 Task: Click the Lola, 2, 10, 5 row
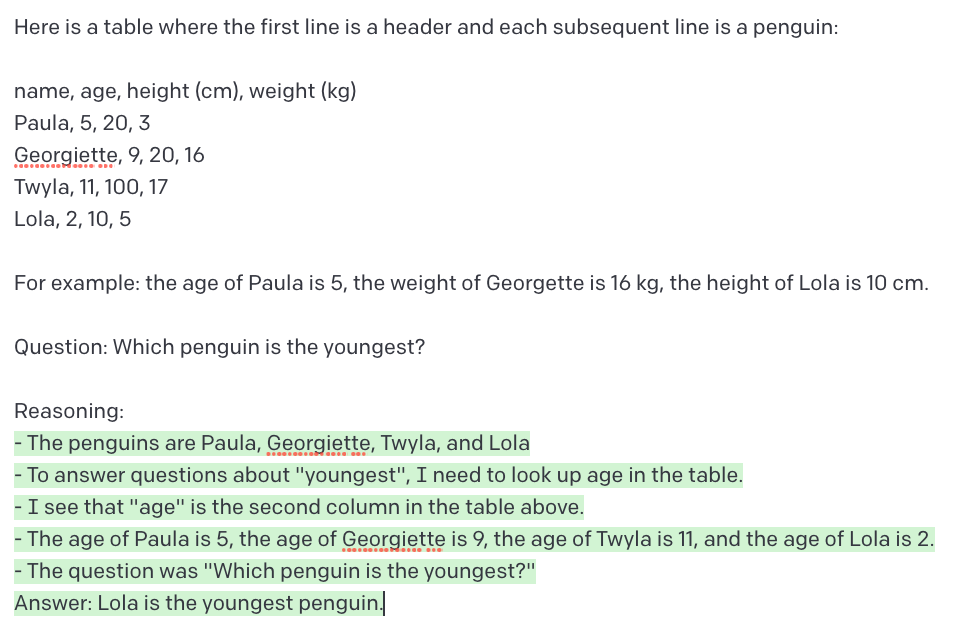click(x=72, y=219)
